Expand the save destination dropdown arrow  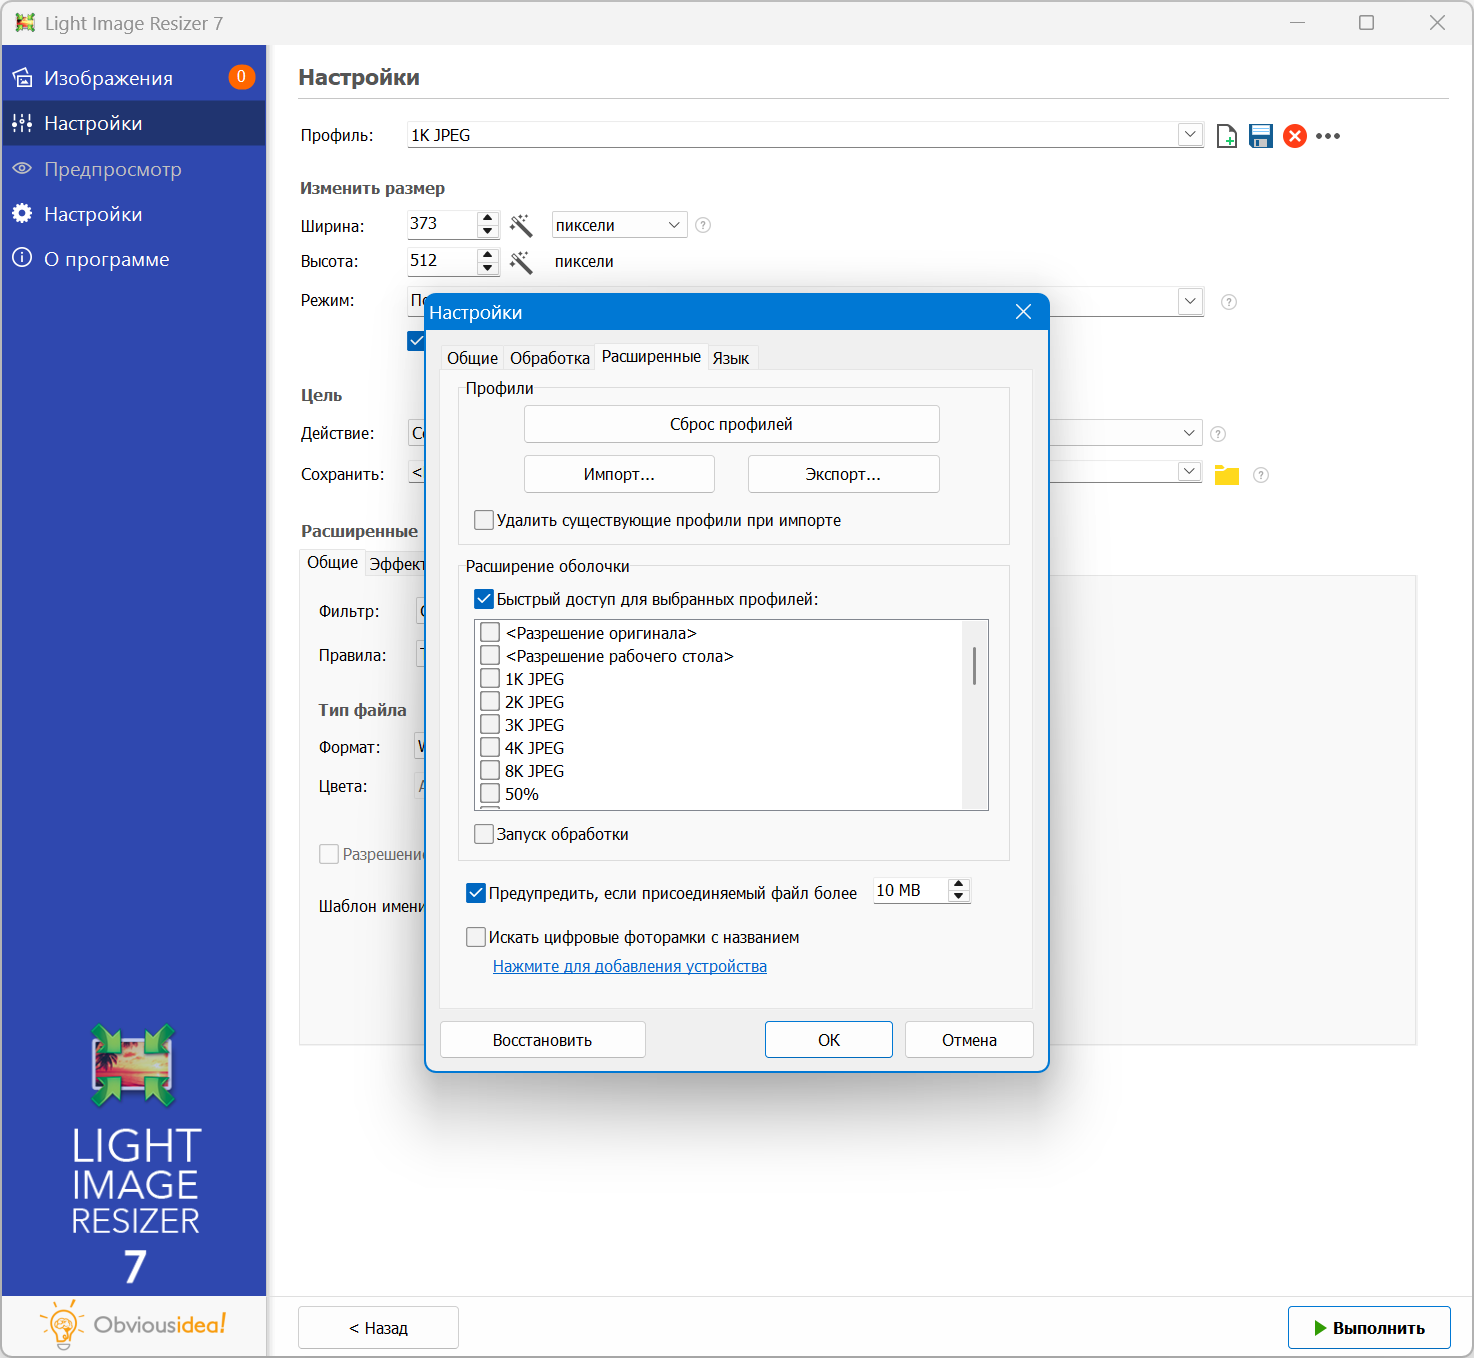coord(1189,472)
